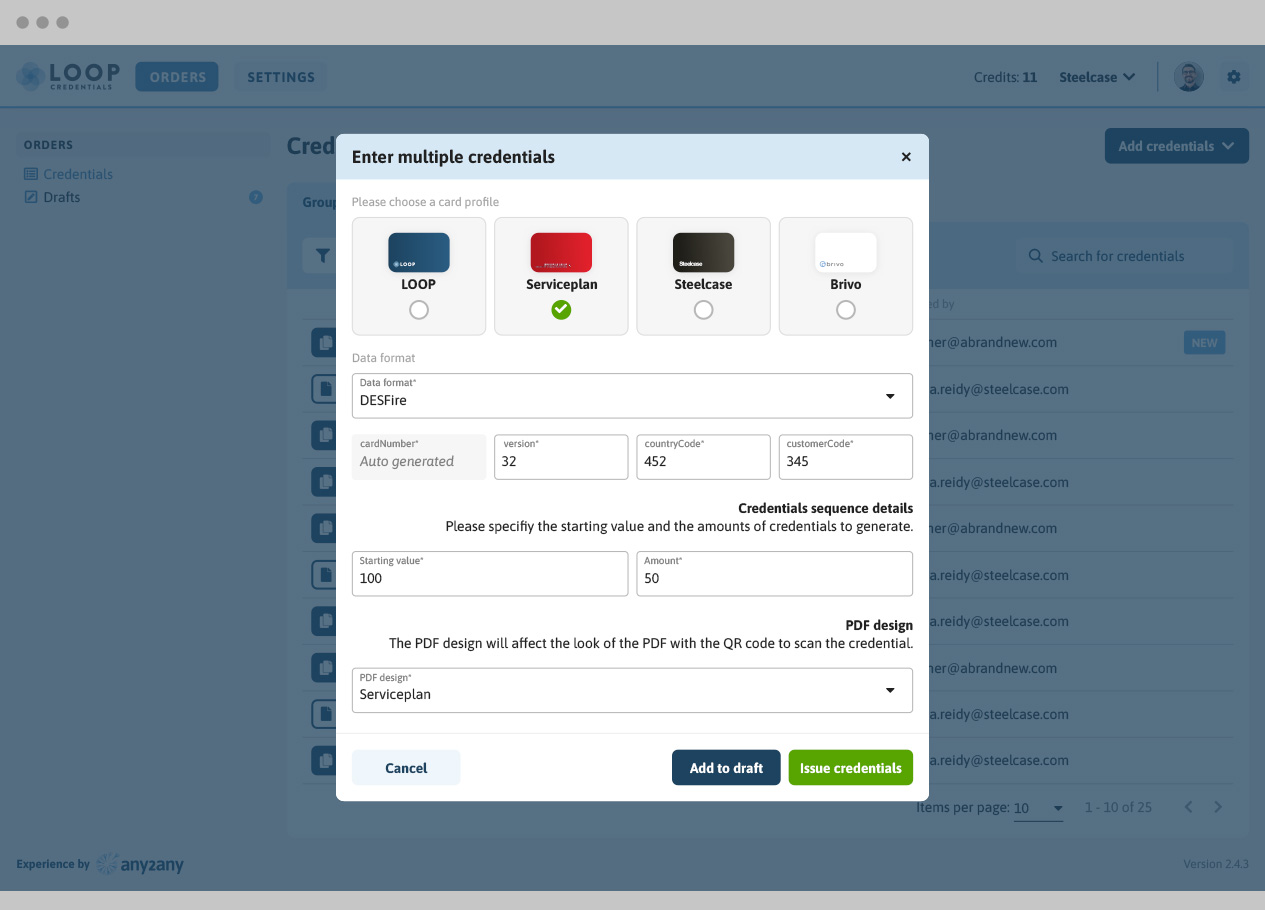Click the Starting value input field
Screen dimensions: 1265x910
point(489,574)
